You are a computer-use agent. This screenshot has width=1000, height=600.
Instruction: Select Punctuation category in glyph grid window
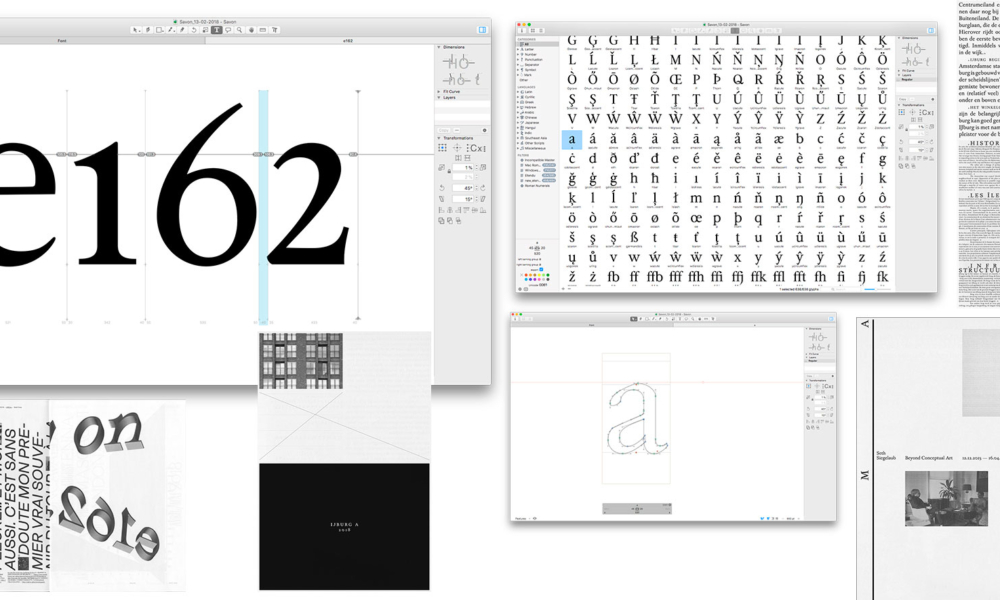(x=534, y=60)
